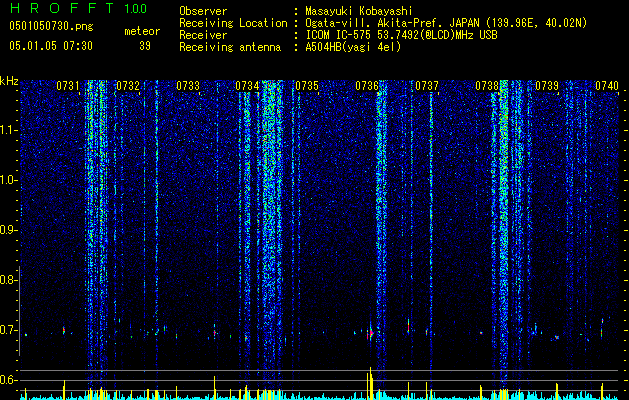Click the tallest yellow power spike near 0736
Image resolution: width=629 pixels, height=400 pixels.
point(370,383)
